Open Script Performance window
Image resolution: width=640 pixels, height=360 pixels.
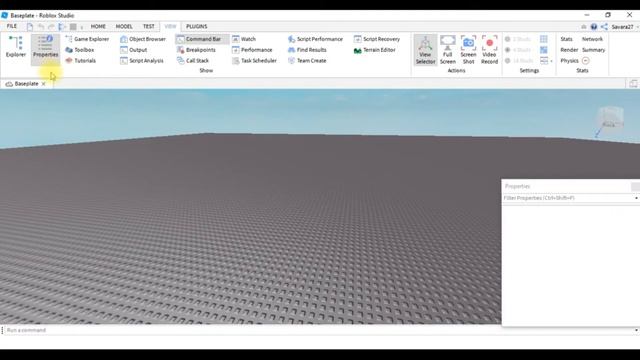315,39
